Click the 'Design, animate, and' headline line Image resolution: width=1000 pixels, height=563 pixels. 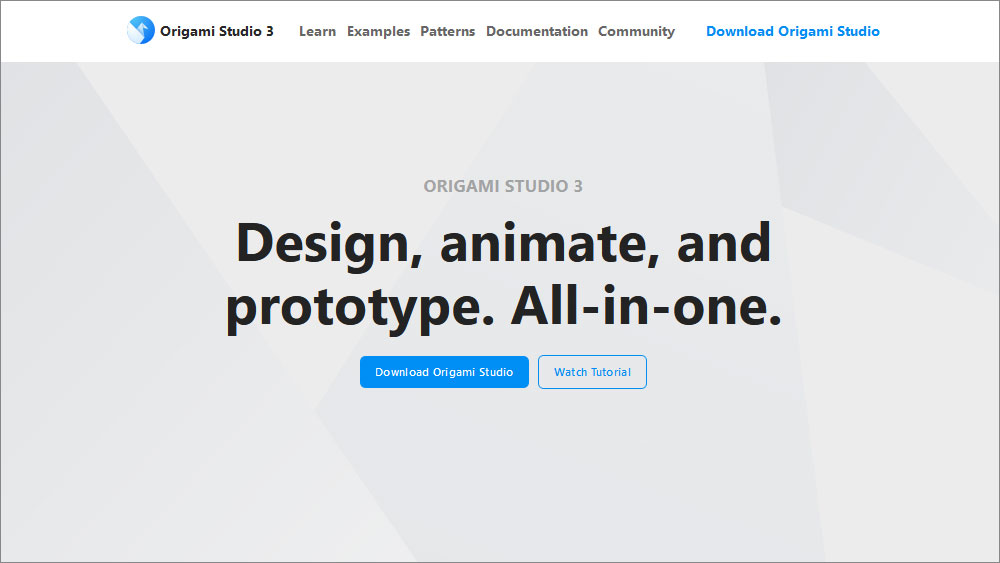pyautogui.click(x=503, y=245)
